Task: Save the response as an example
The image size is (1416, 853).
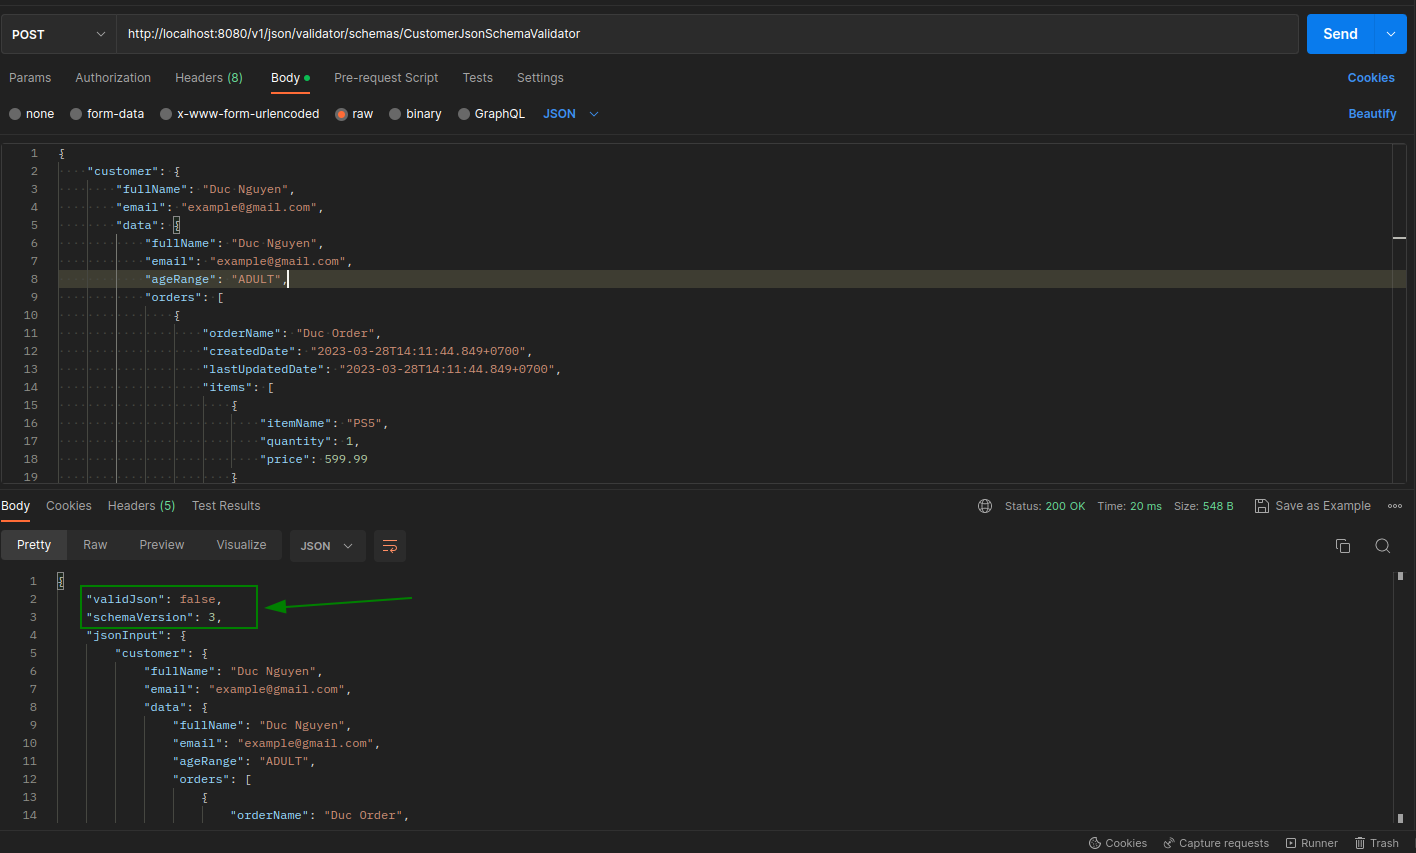Action: [x=1313, y=506]
